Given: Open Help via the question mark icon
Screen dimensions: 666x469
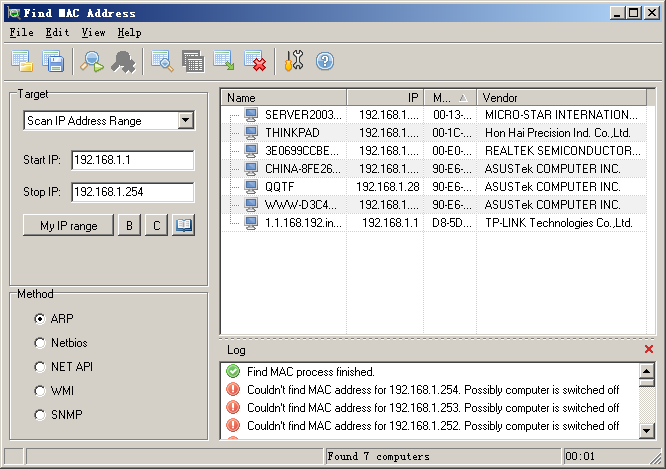Looking at the screenshot, I should 324,62.
